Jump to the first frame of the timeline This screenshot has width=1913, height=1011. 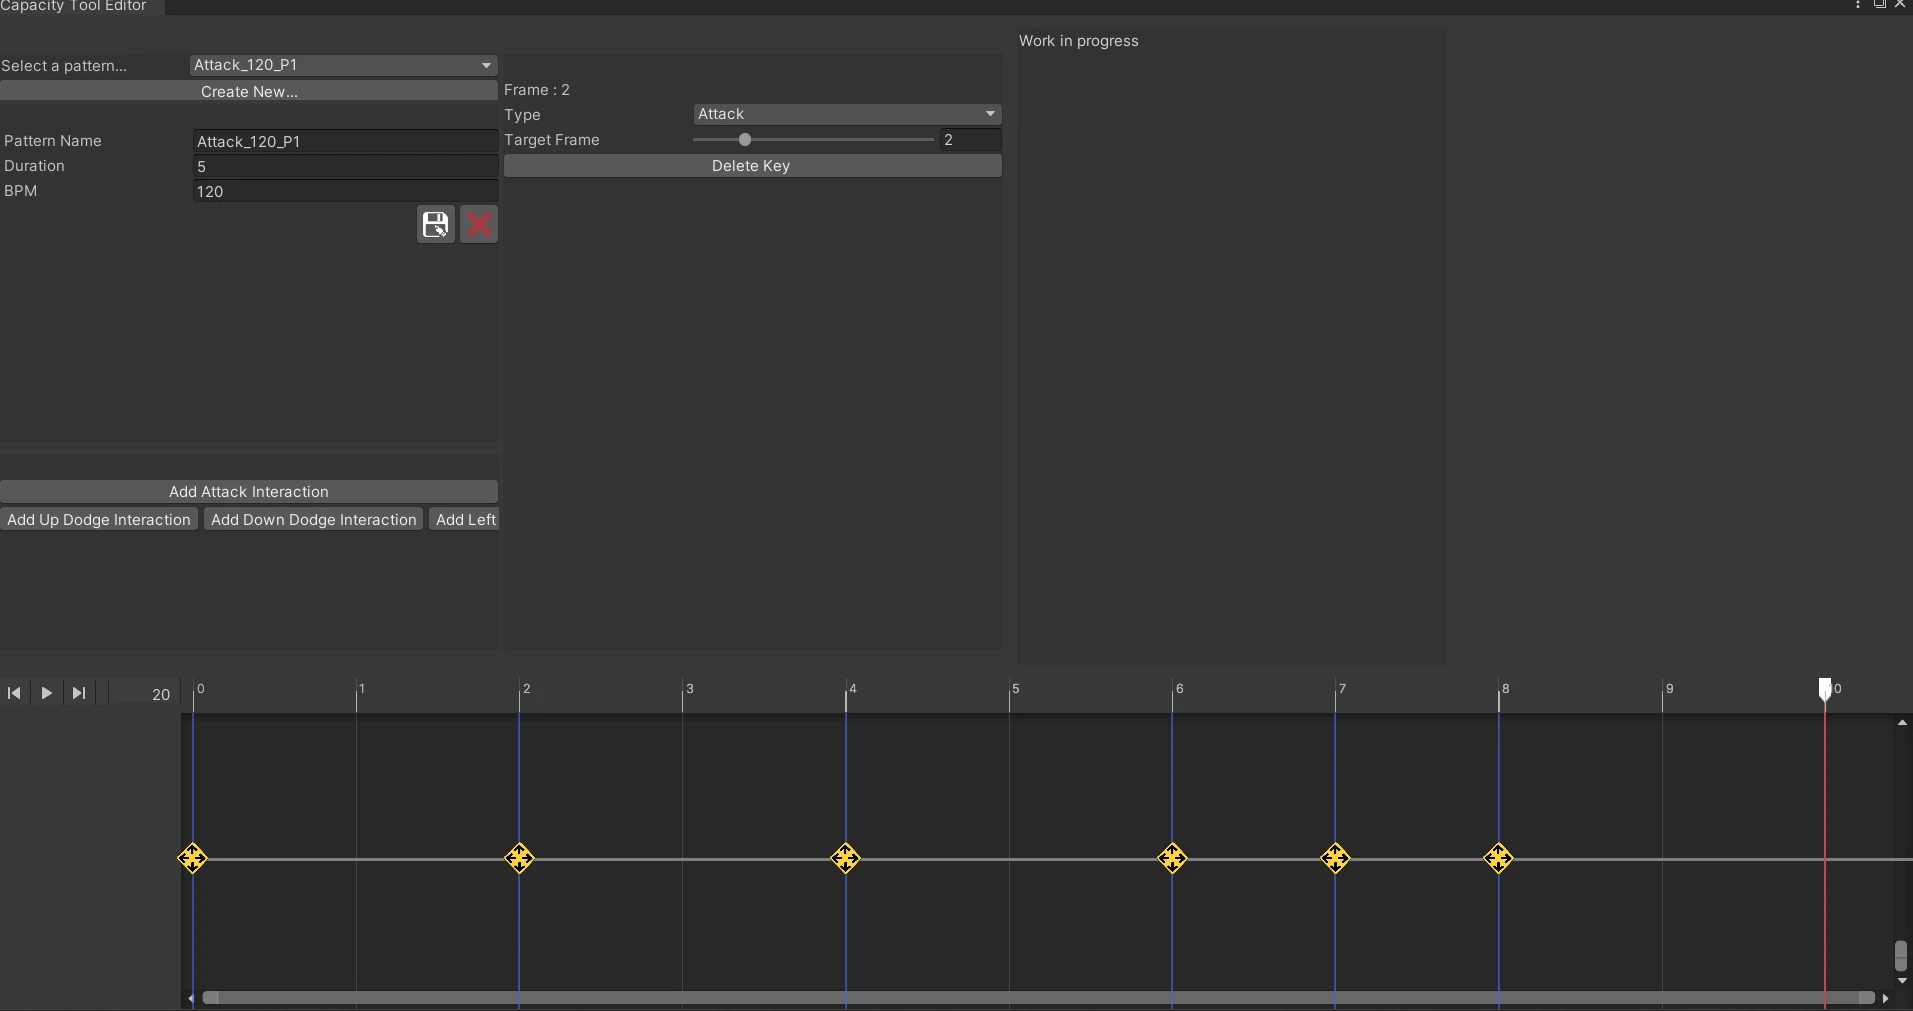pyautogui.click(x=14, y=693)
